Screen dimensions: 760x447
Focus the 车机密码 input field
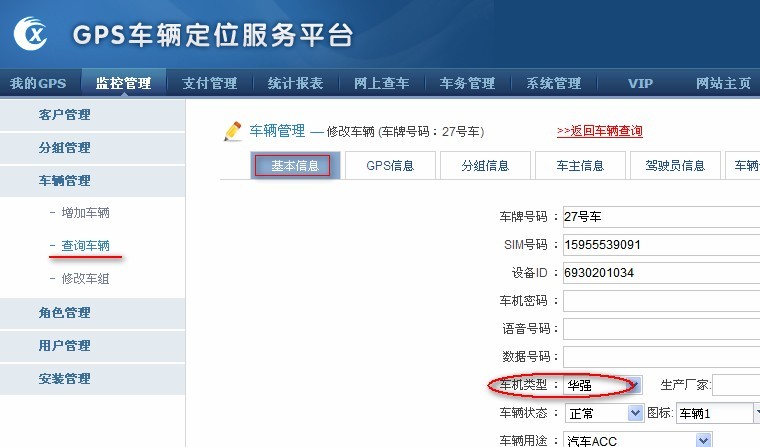click(660, 300)
